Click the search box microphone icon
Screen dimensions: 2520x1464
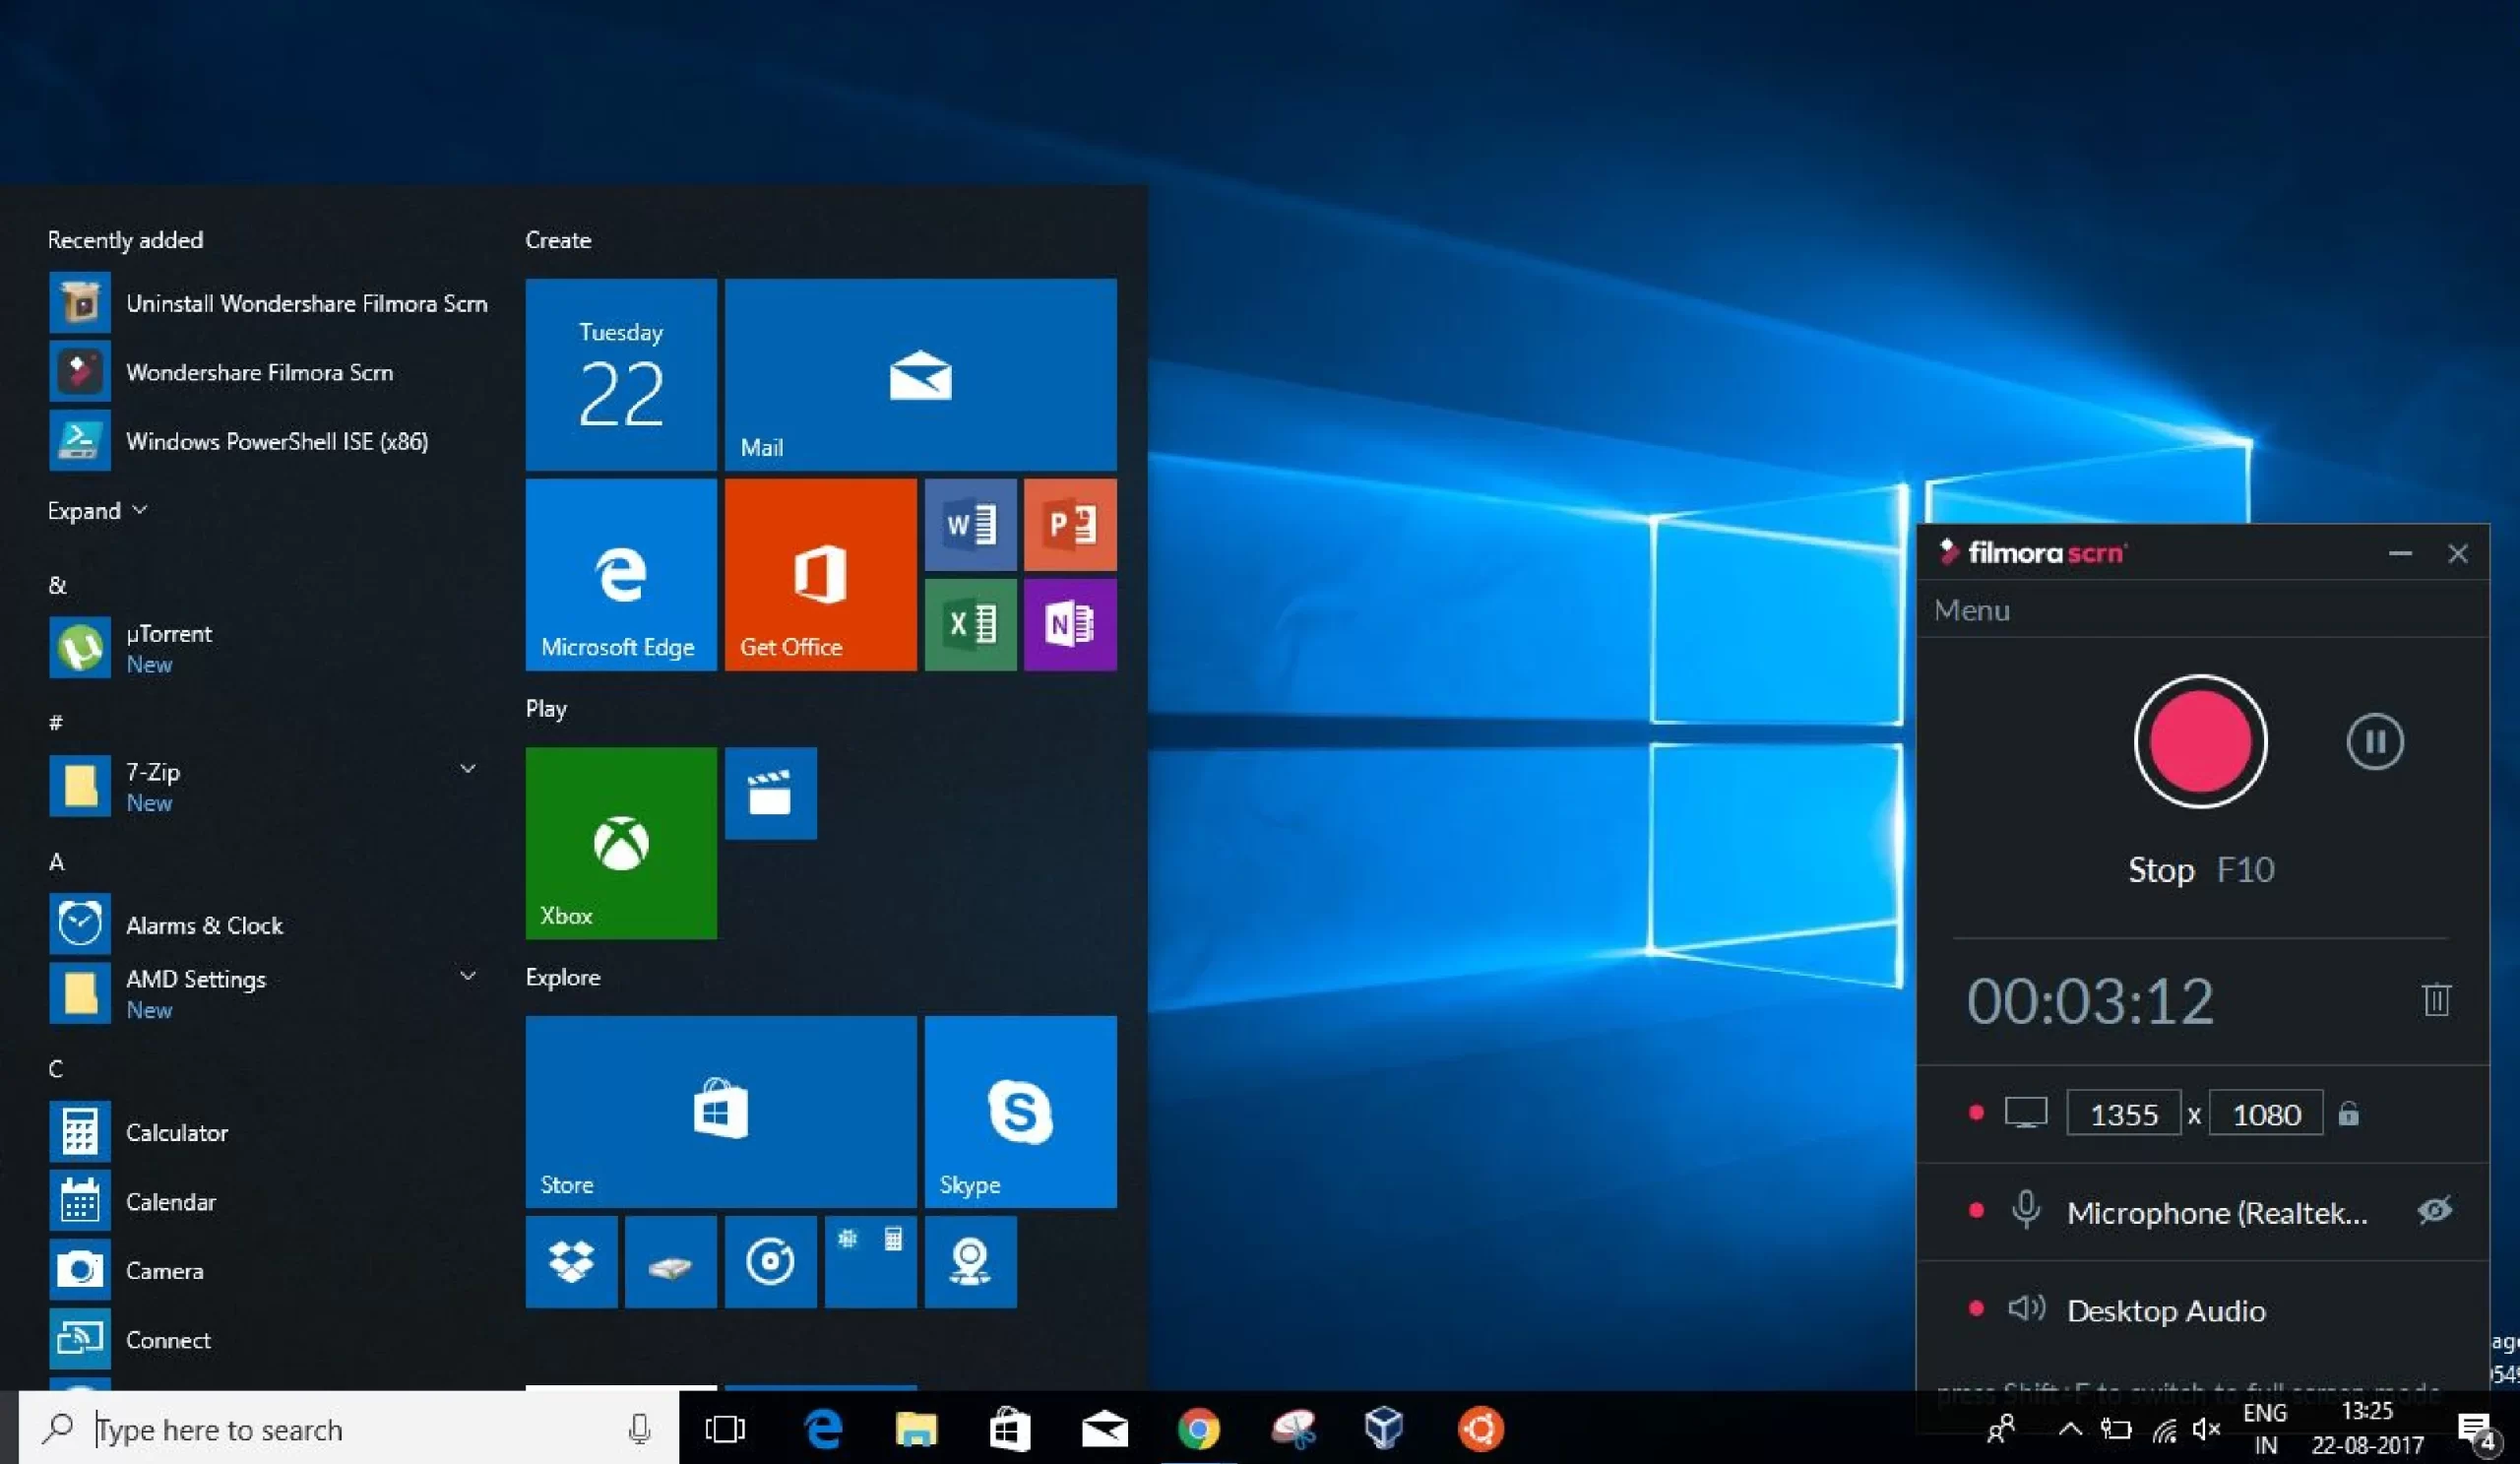[639, 1429]
